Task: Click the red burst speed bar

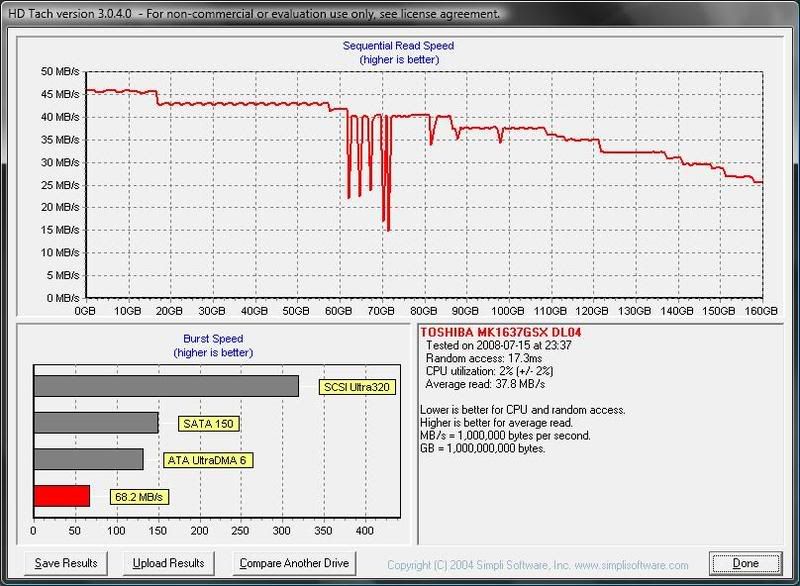Action: tap(62, 496)
